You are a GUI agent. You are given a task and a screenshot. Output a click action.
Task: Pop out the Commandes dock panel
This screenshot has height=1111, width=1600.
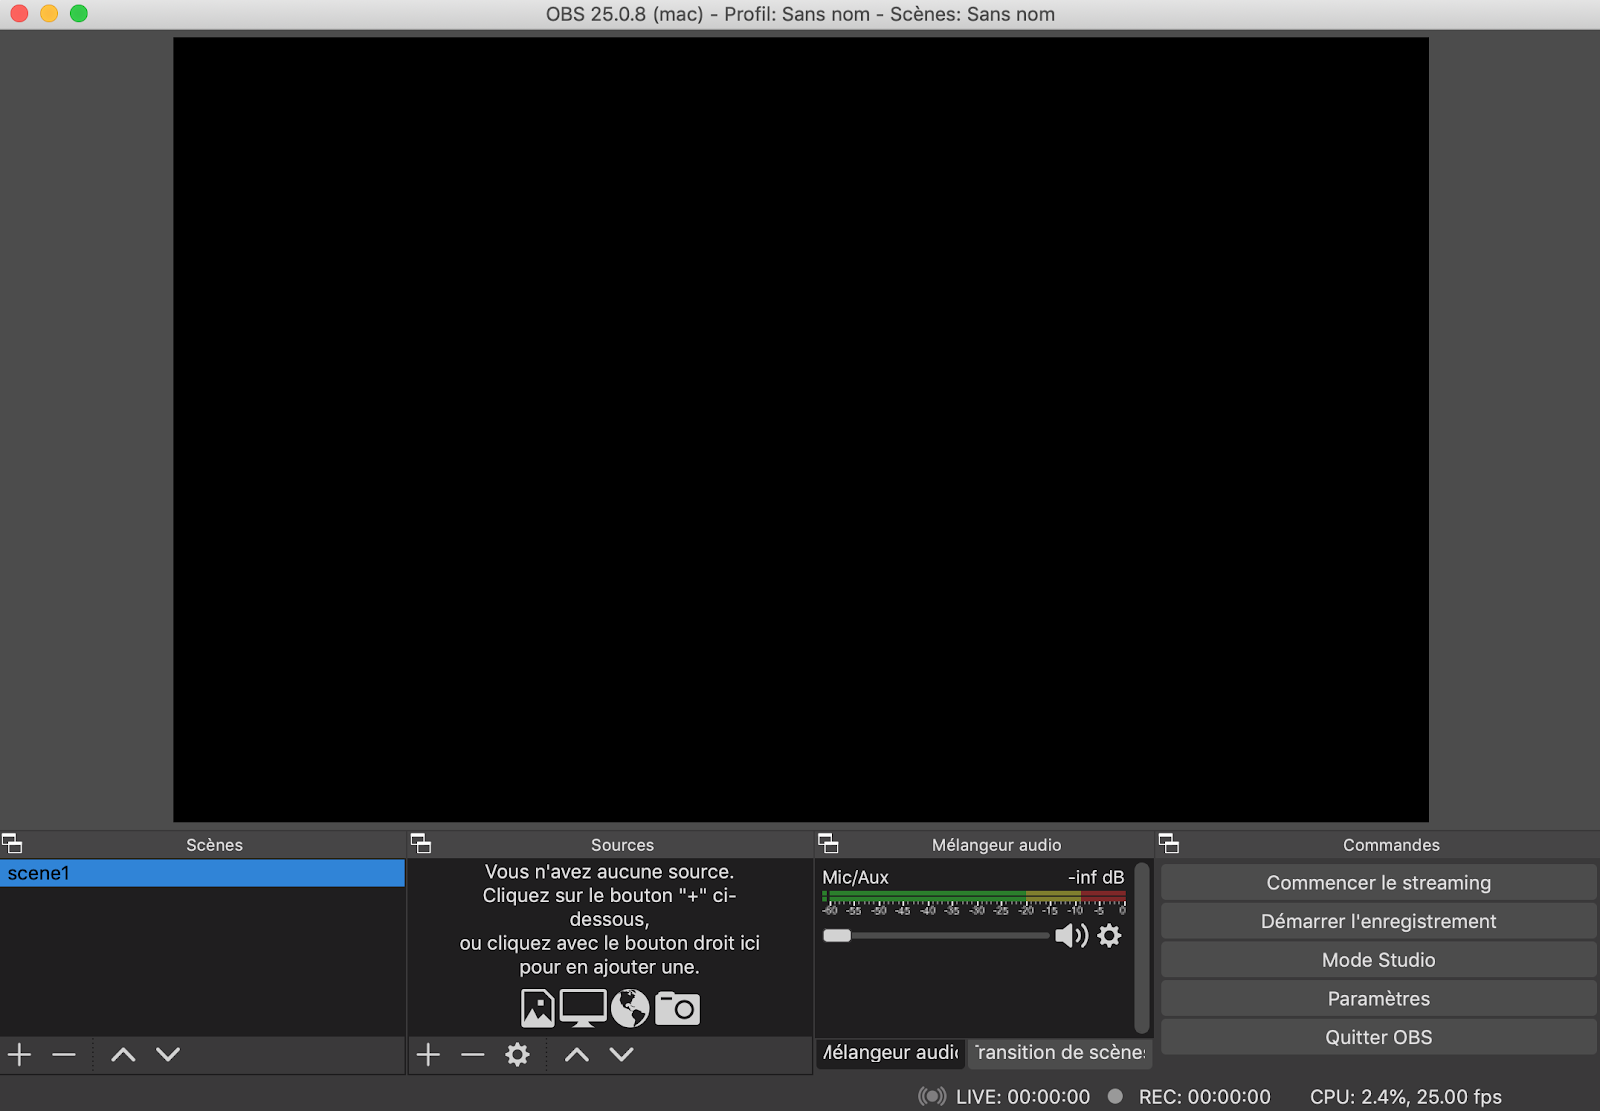pos(1169,844)
